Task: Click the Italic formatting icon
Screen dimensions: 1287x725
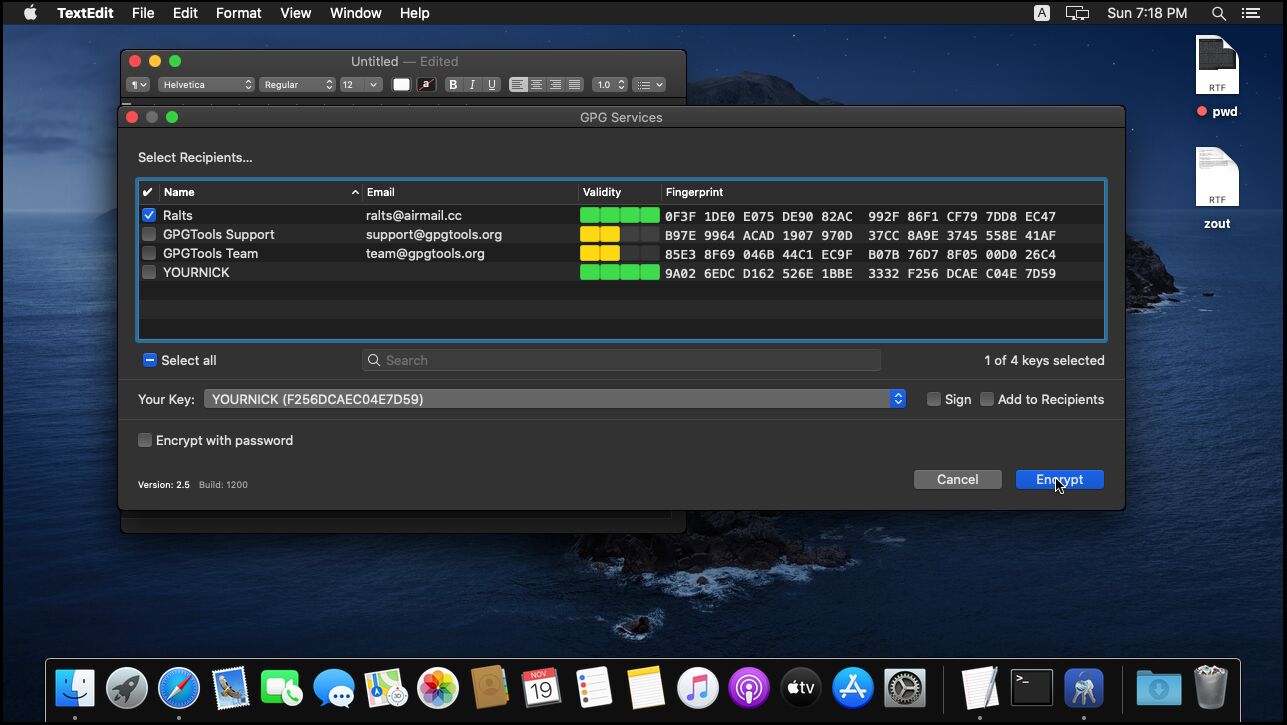Action: coord(472,85)
